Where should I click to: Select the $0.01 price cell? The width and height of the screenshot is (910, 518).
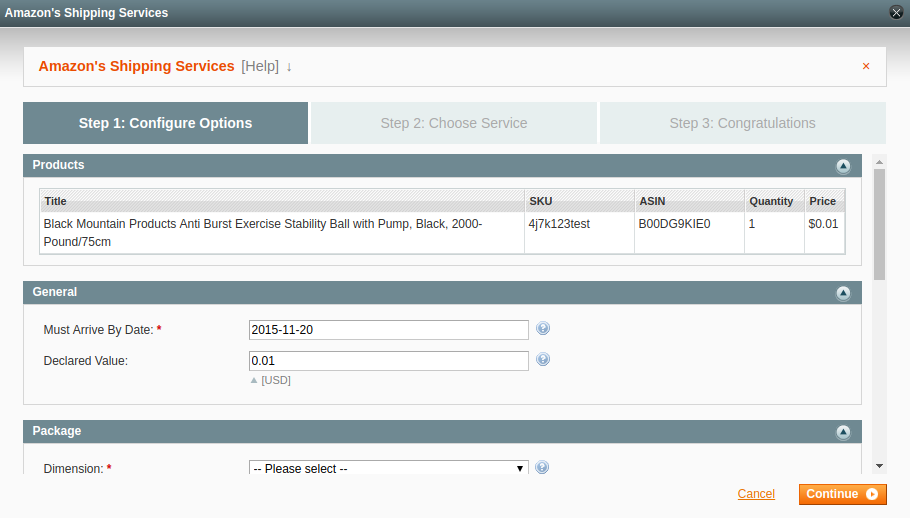click(825, 233)
